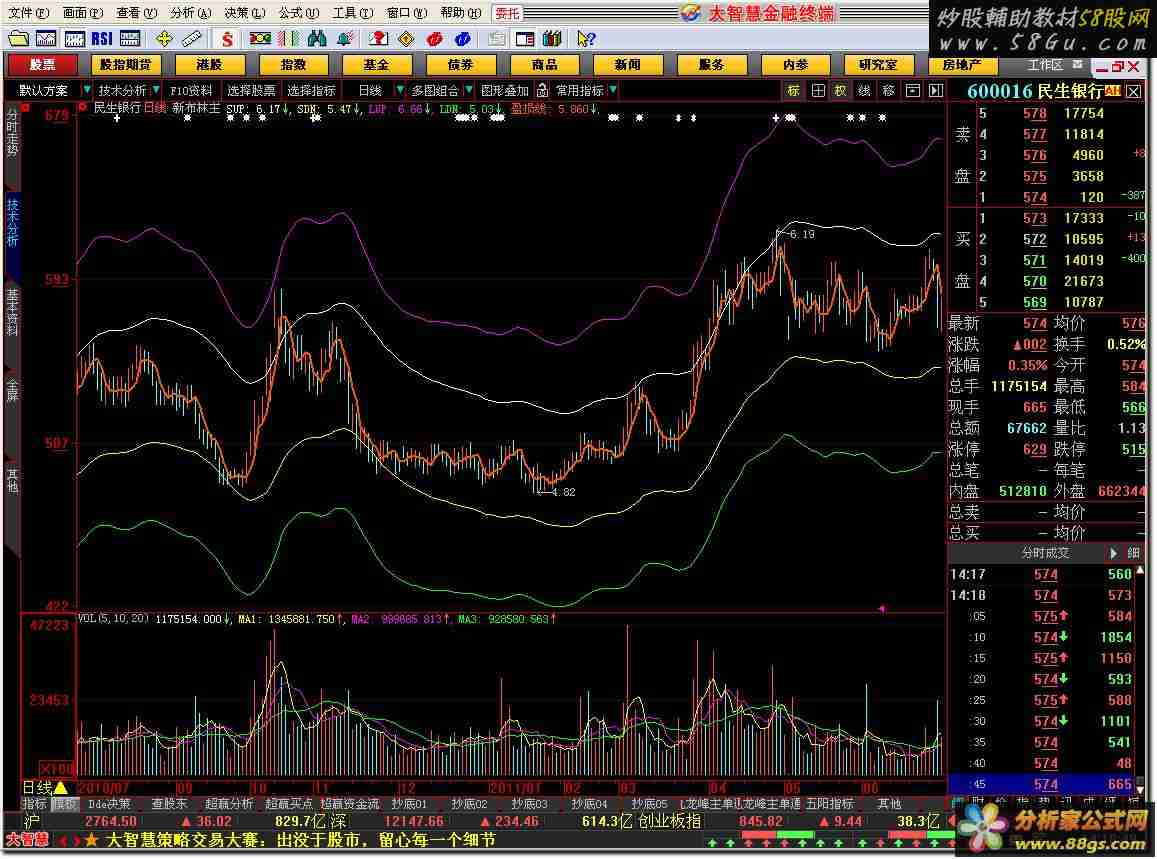This screenshot has width=1157, height=859.
Task: Click the yellow diamond toolbar icon
Action: [x=406, y=38]
